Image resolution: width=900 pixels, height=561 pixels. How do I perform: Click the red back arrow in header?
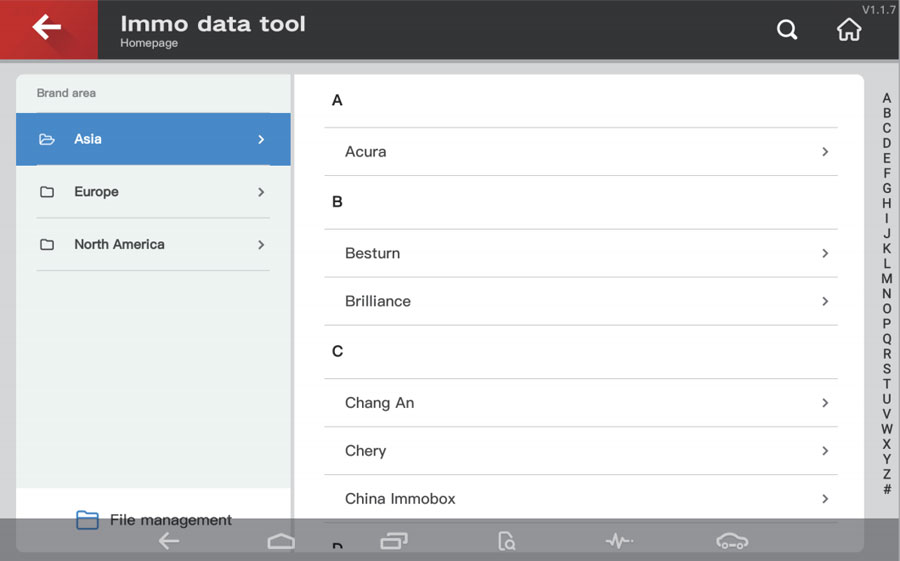pos(47,29)
